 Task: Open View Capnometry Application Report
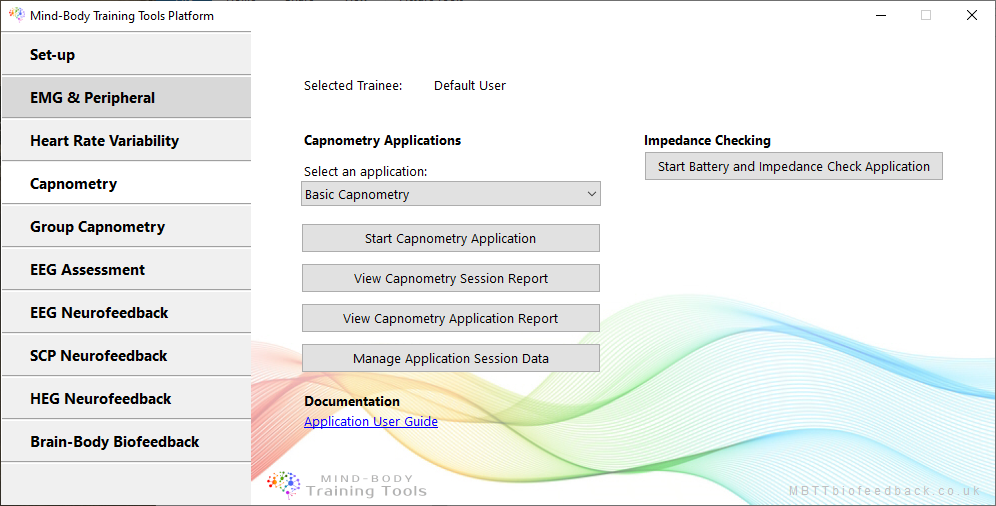(450, 318)
